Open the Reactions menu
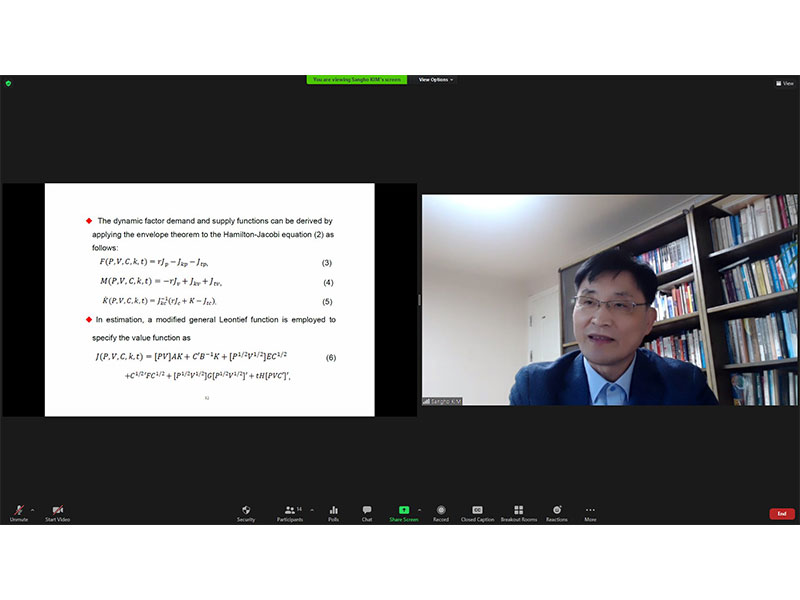This screenshot has height=600, width=800. click(x=557, y=512)
